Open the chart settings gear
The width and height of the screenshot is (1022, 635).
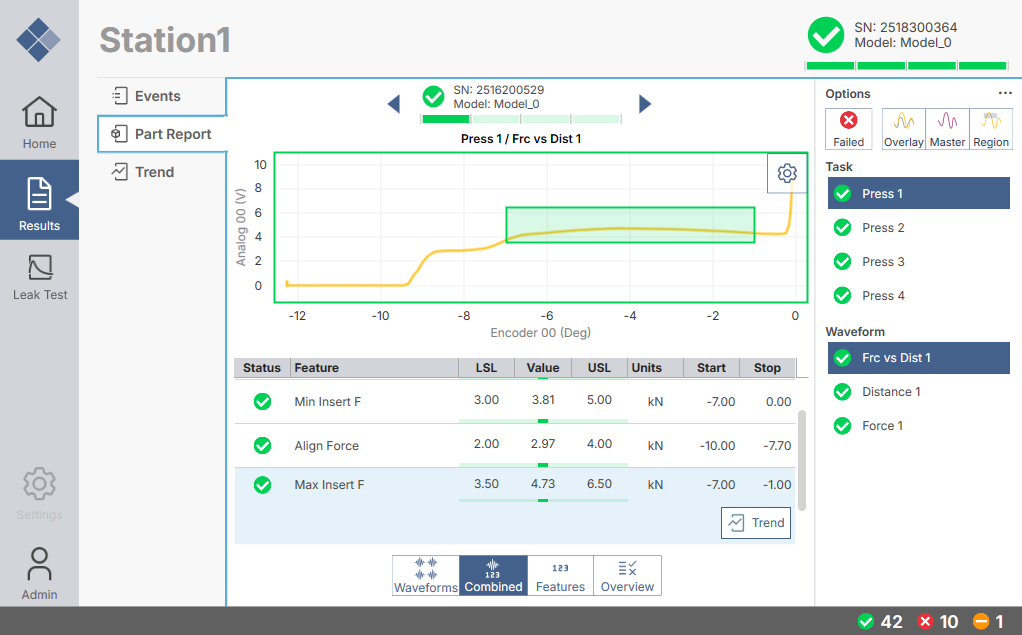(x=787, y=173)
